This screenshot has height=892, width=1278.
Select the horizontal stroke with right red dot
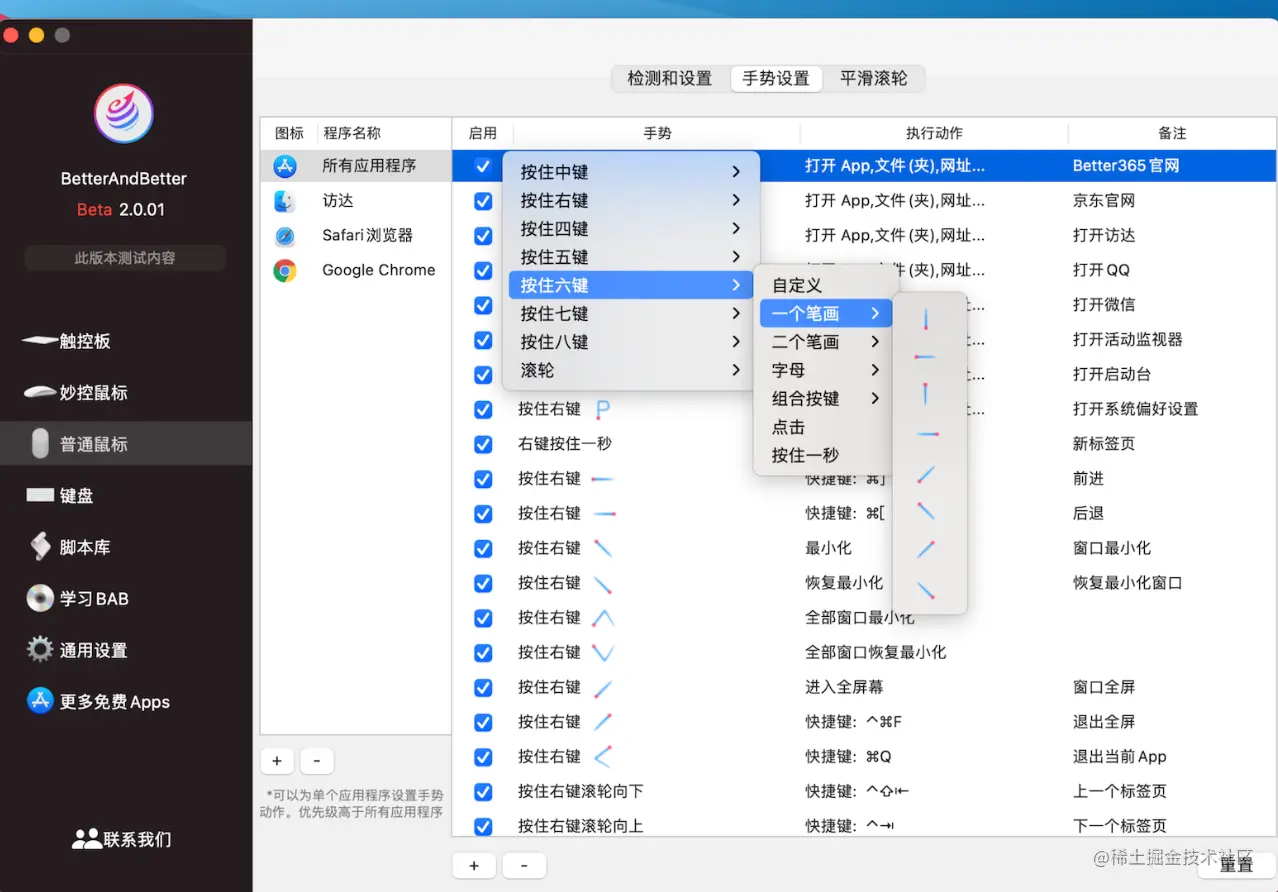(927, 434)
